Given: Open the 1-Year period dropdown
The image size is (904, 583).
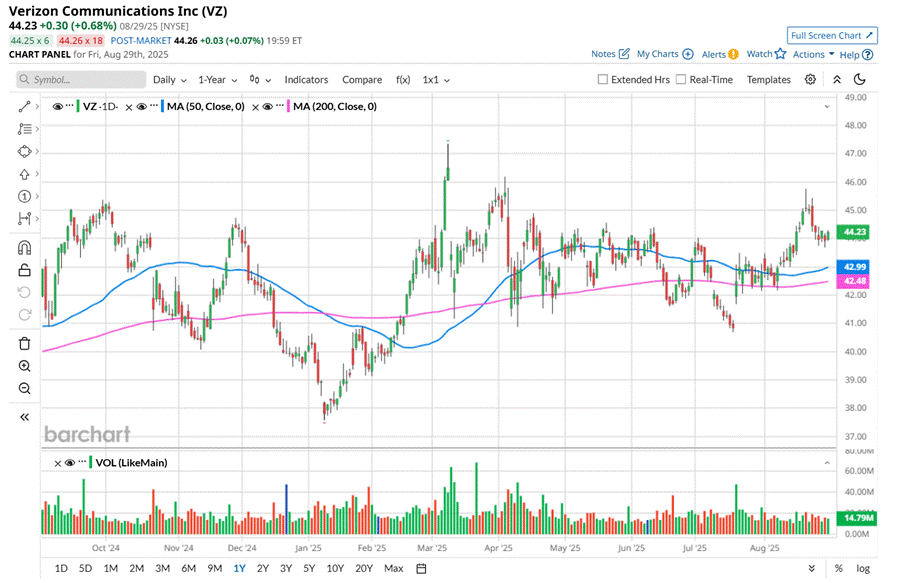Looking at the screenshot, I should click(217, 80).
